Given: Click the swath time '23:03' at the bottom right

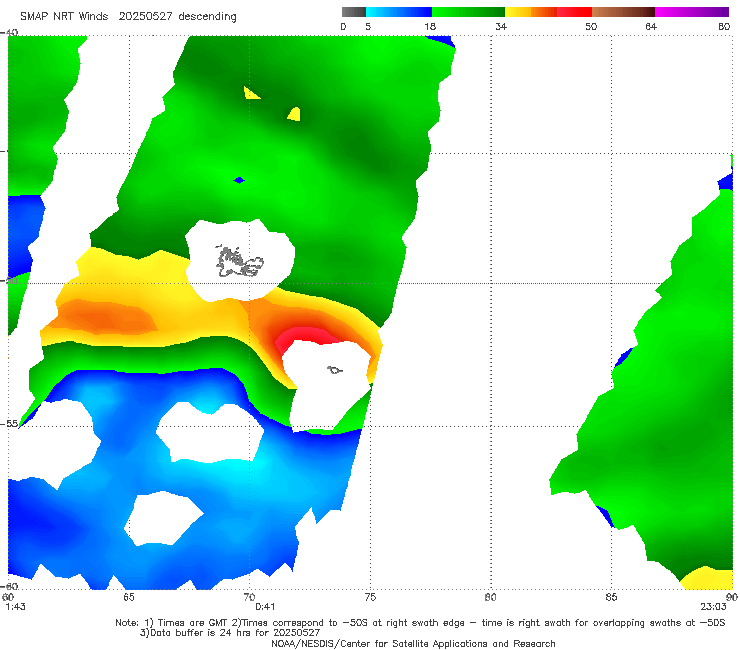Looking at the screenshot, I should (x=713, y=607).
